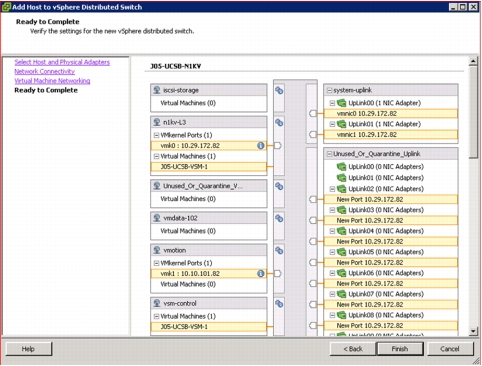
Task: Click the scrollbar up arrow
Action: click(x=473, y=61)
